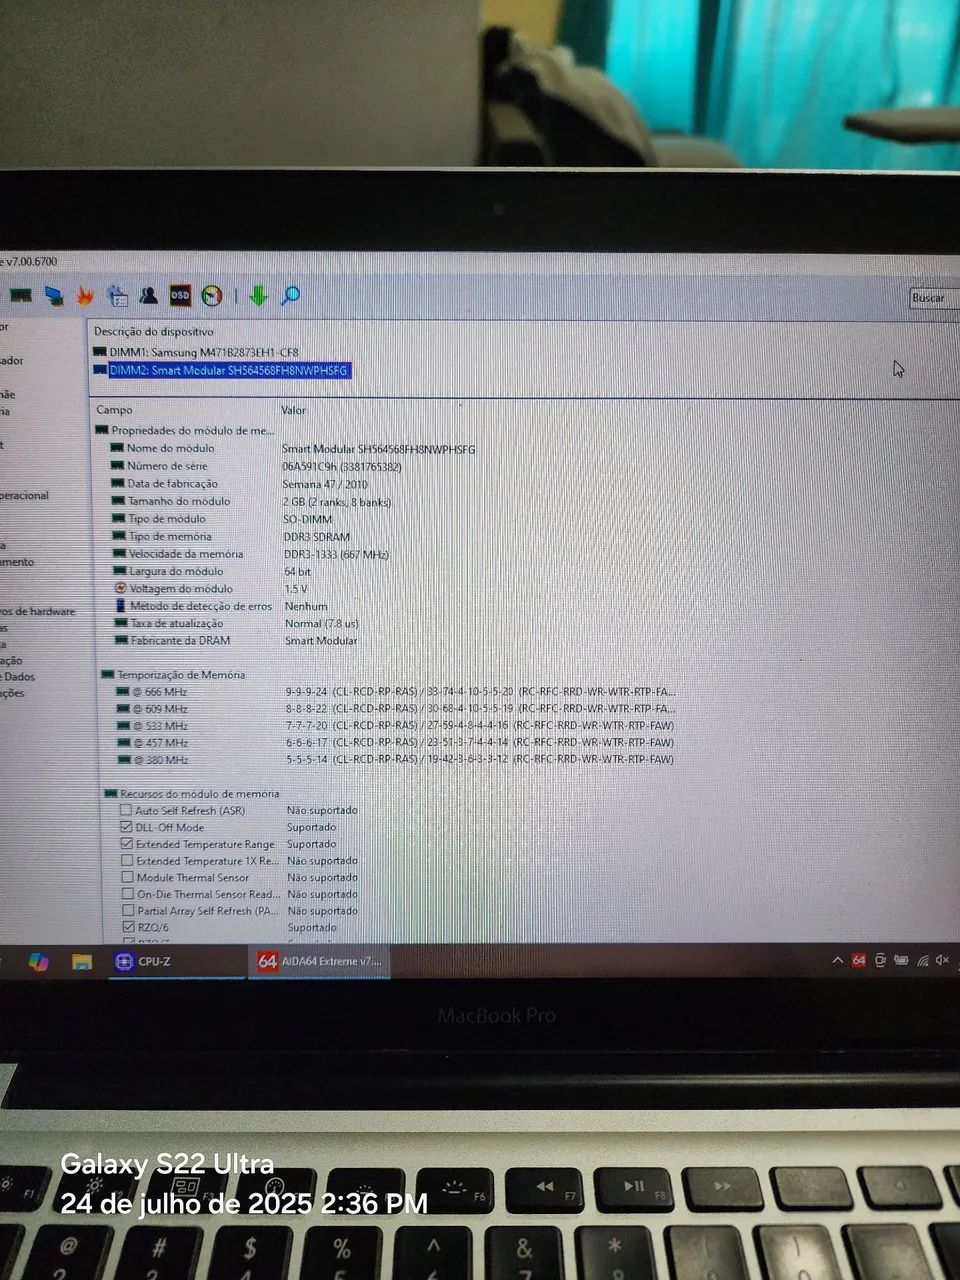
Task: Click the report document toolbar icon
Action: point(117,296)
